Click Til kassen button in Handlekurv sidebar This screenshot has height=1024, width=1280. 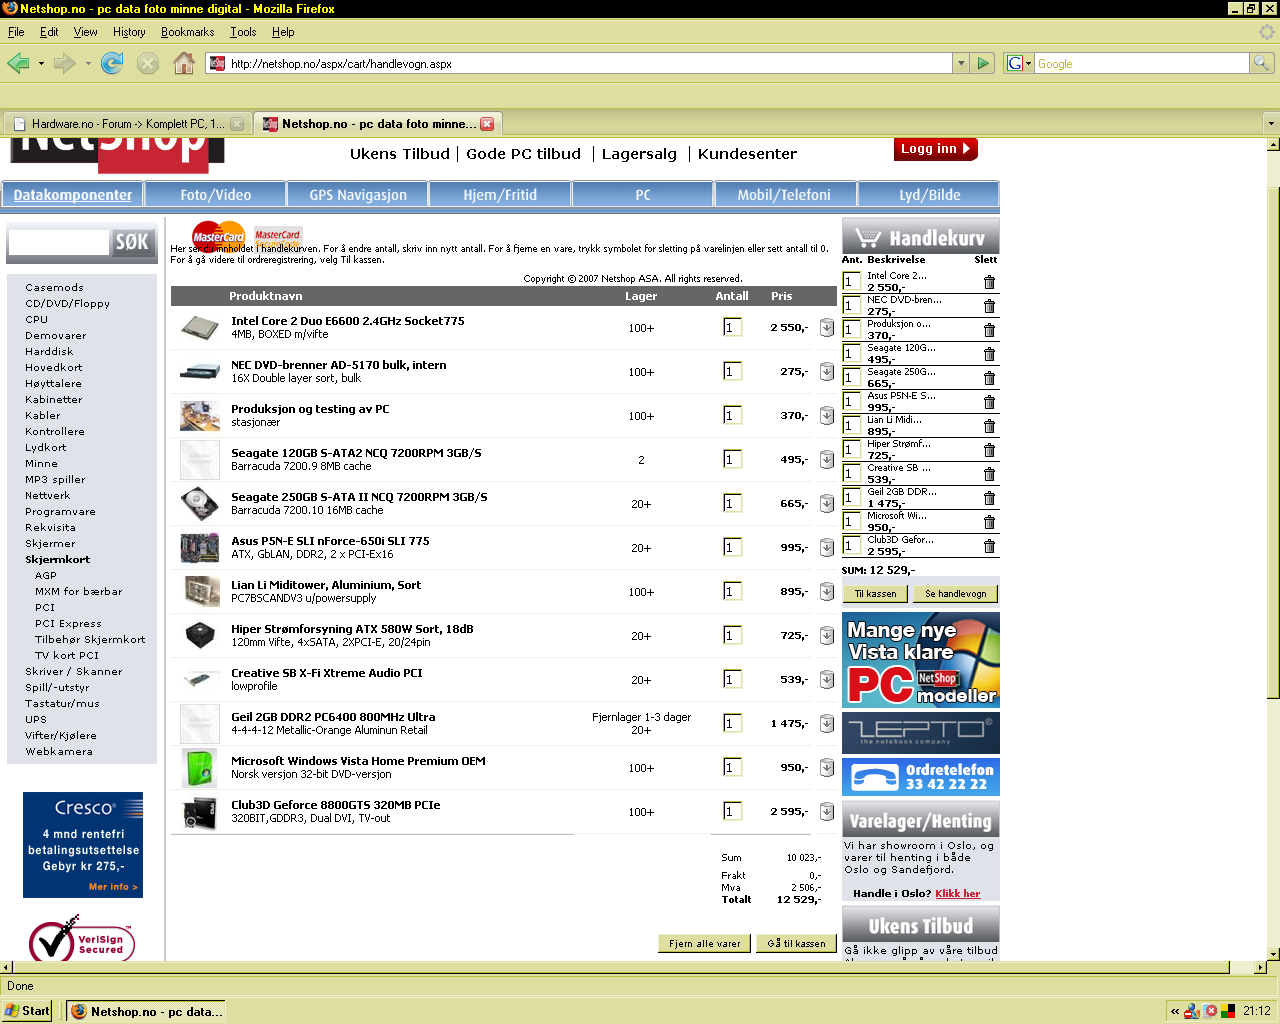(876, 594)
